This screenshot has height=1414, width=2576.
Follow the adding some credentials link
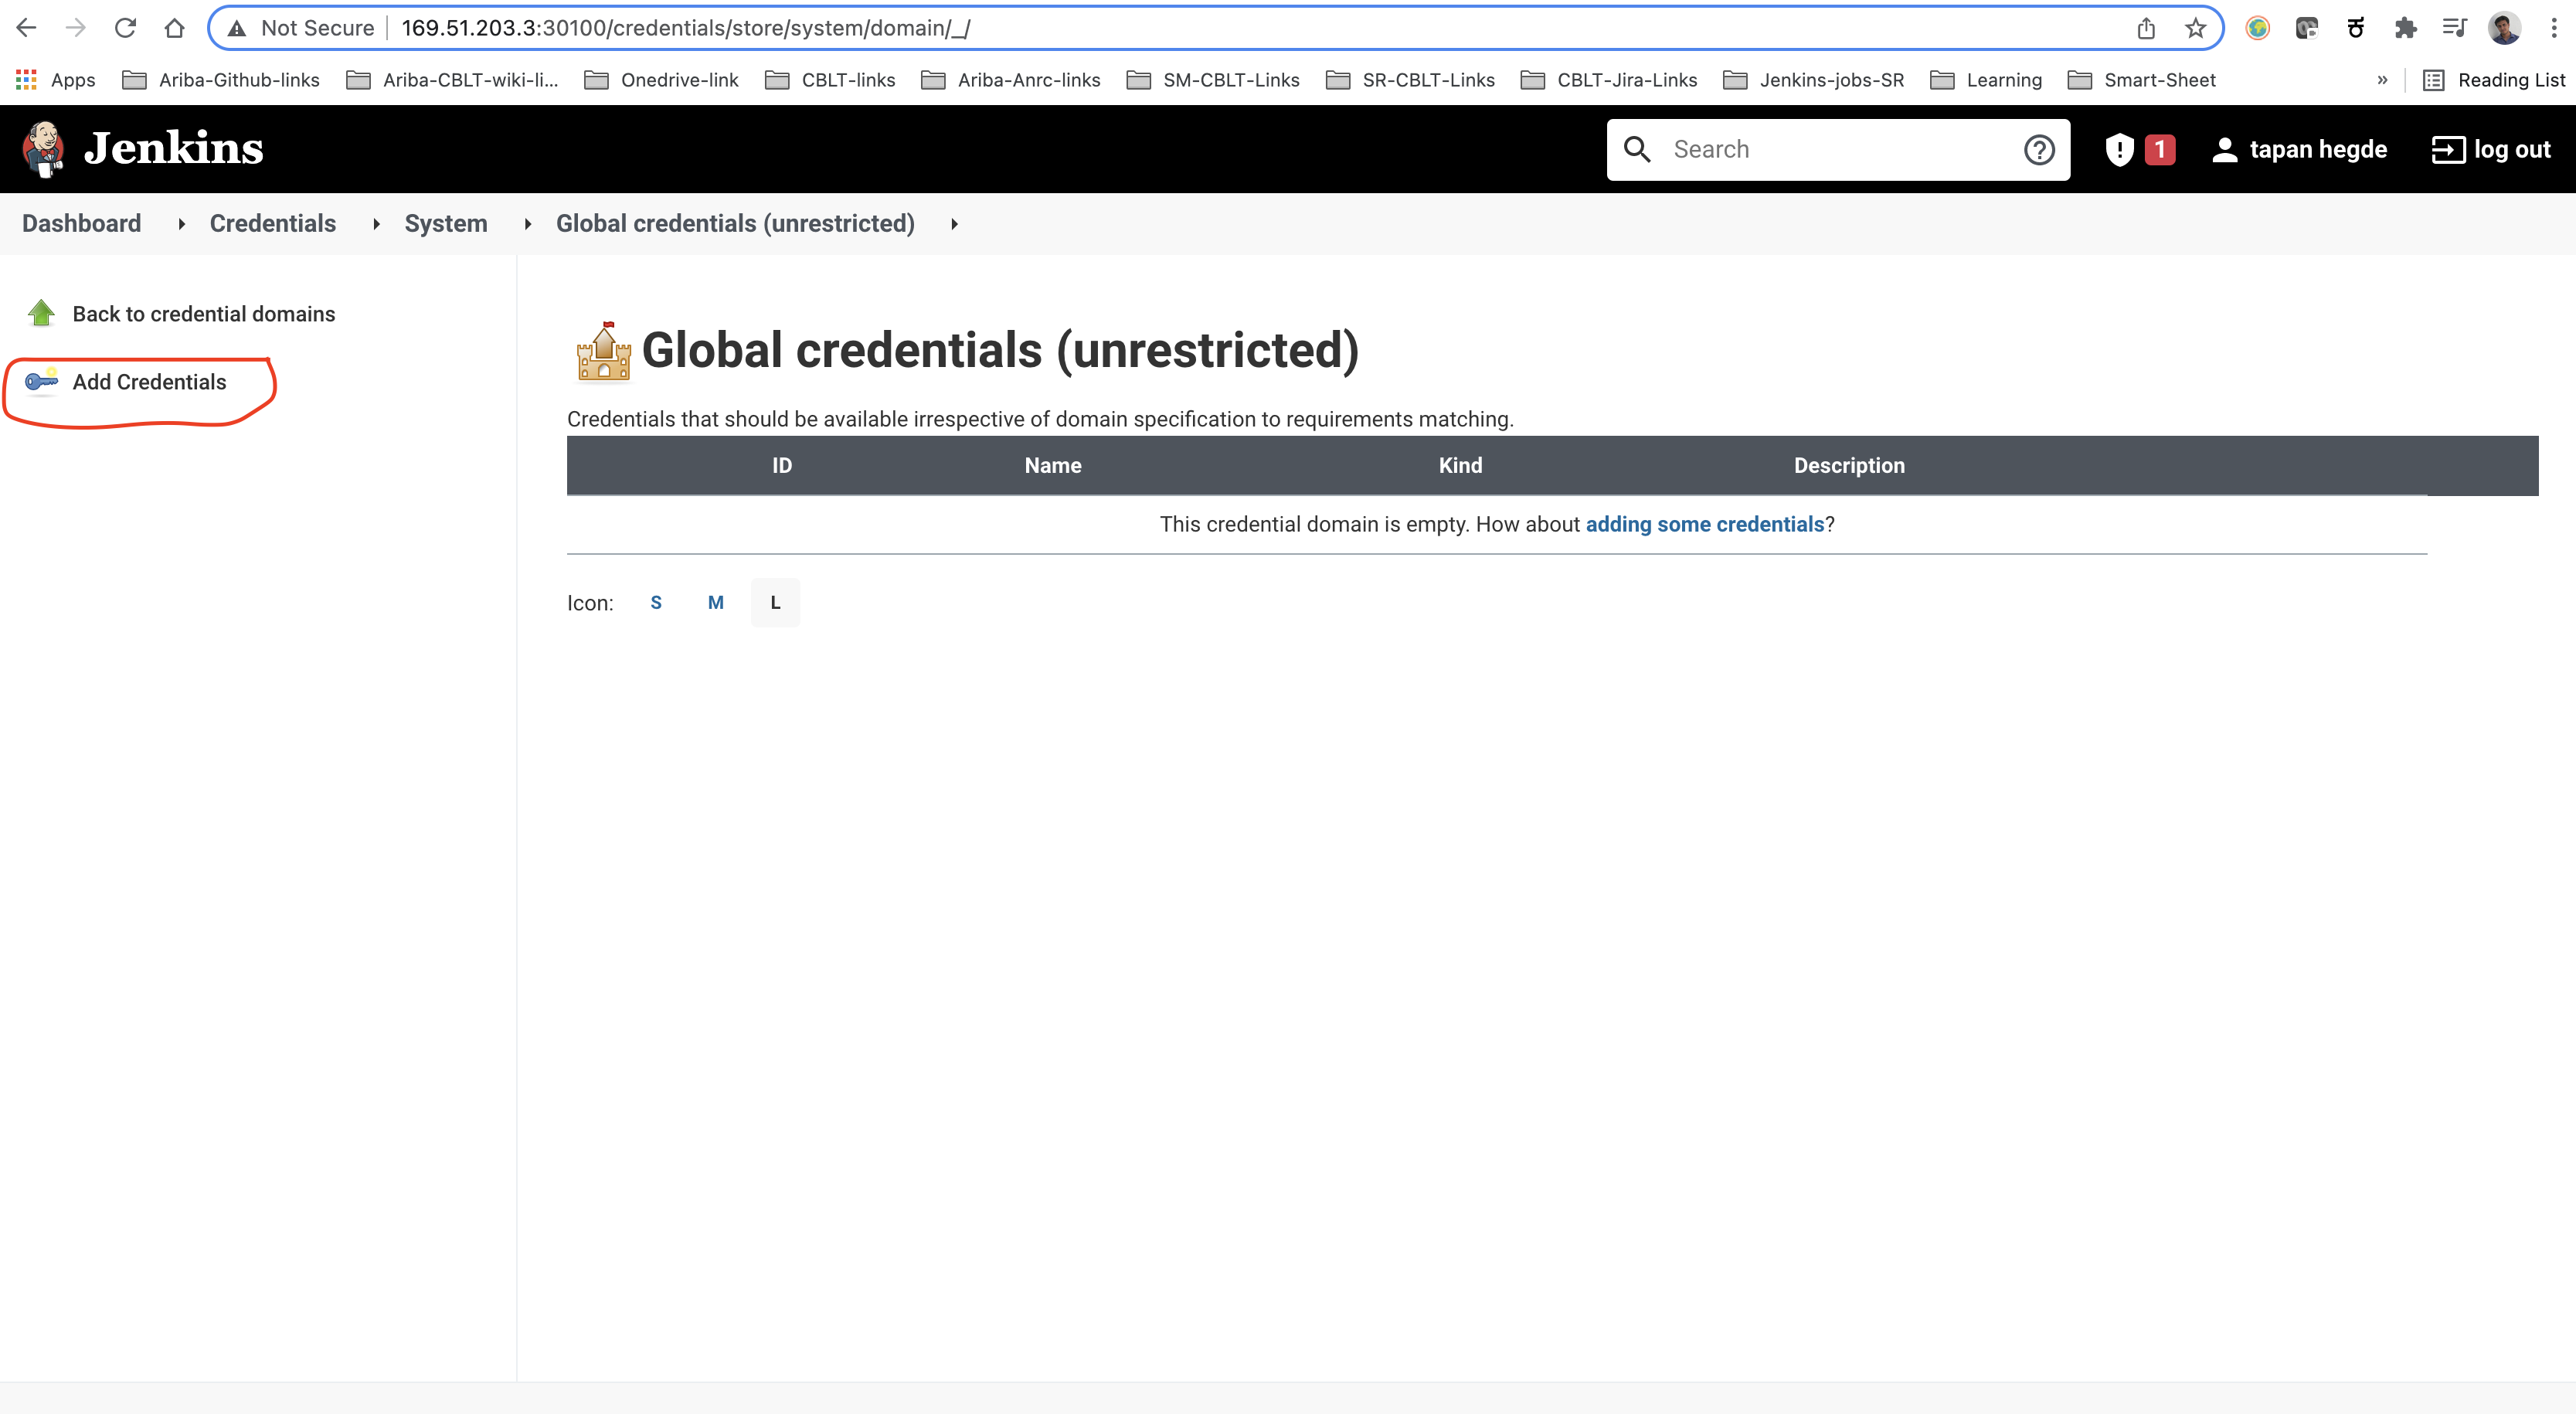[x=1705, y=524]
